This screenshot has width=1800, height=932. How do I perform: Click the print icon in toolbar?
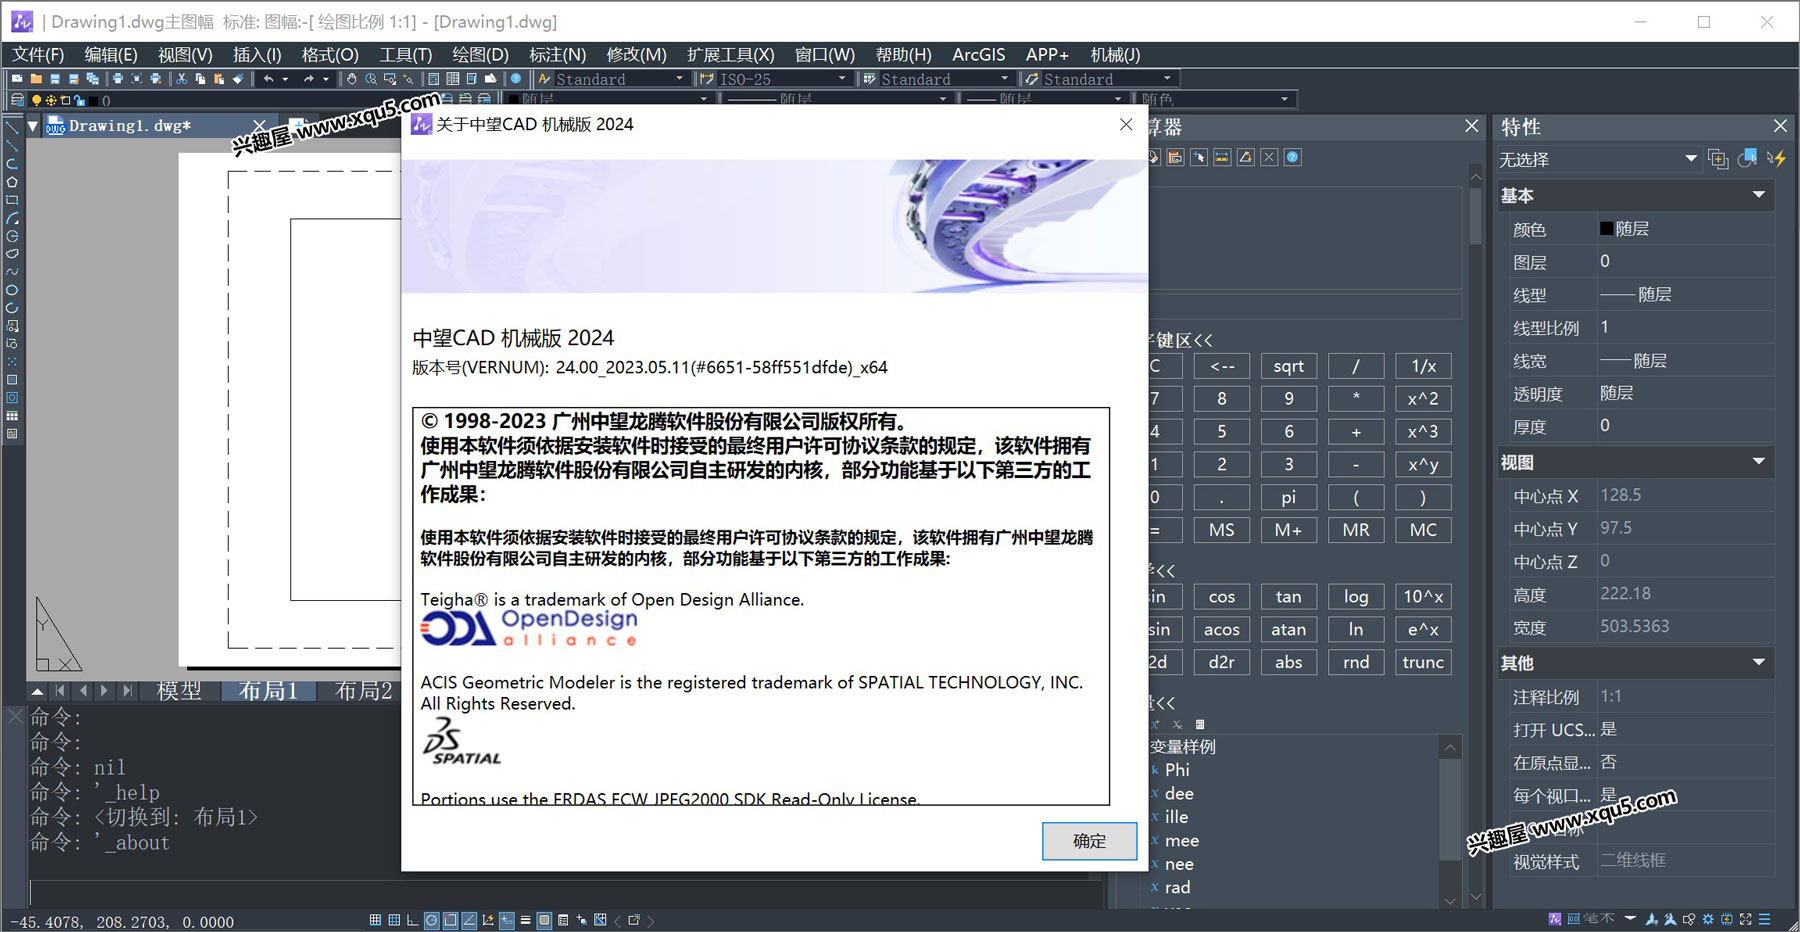pyautogui.click(x=118, y=79)
